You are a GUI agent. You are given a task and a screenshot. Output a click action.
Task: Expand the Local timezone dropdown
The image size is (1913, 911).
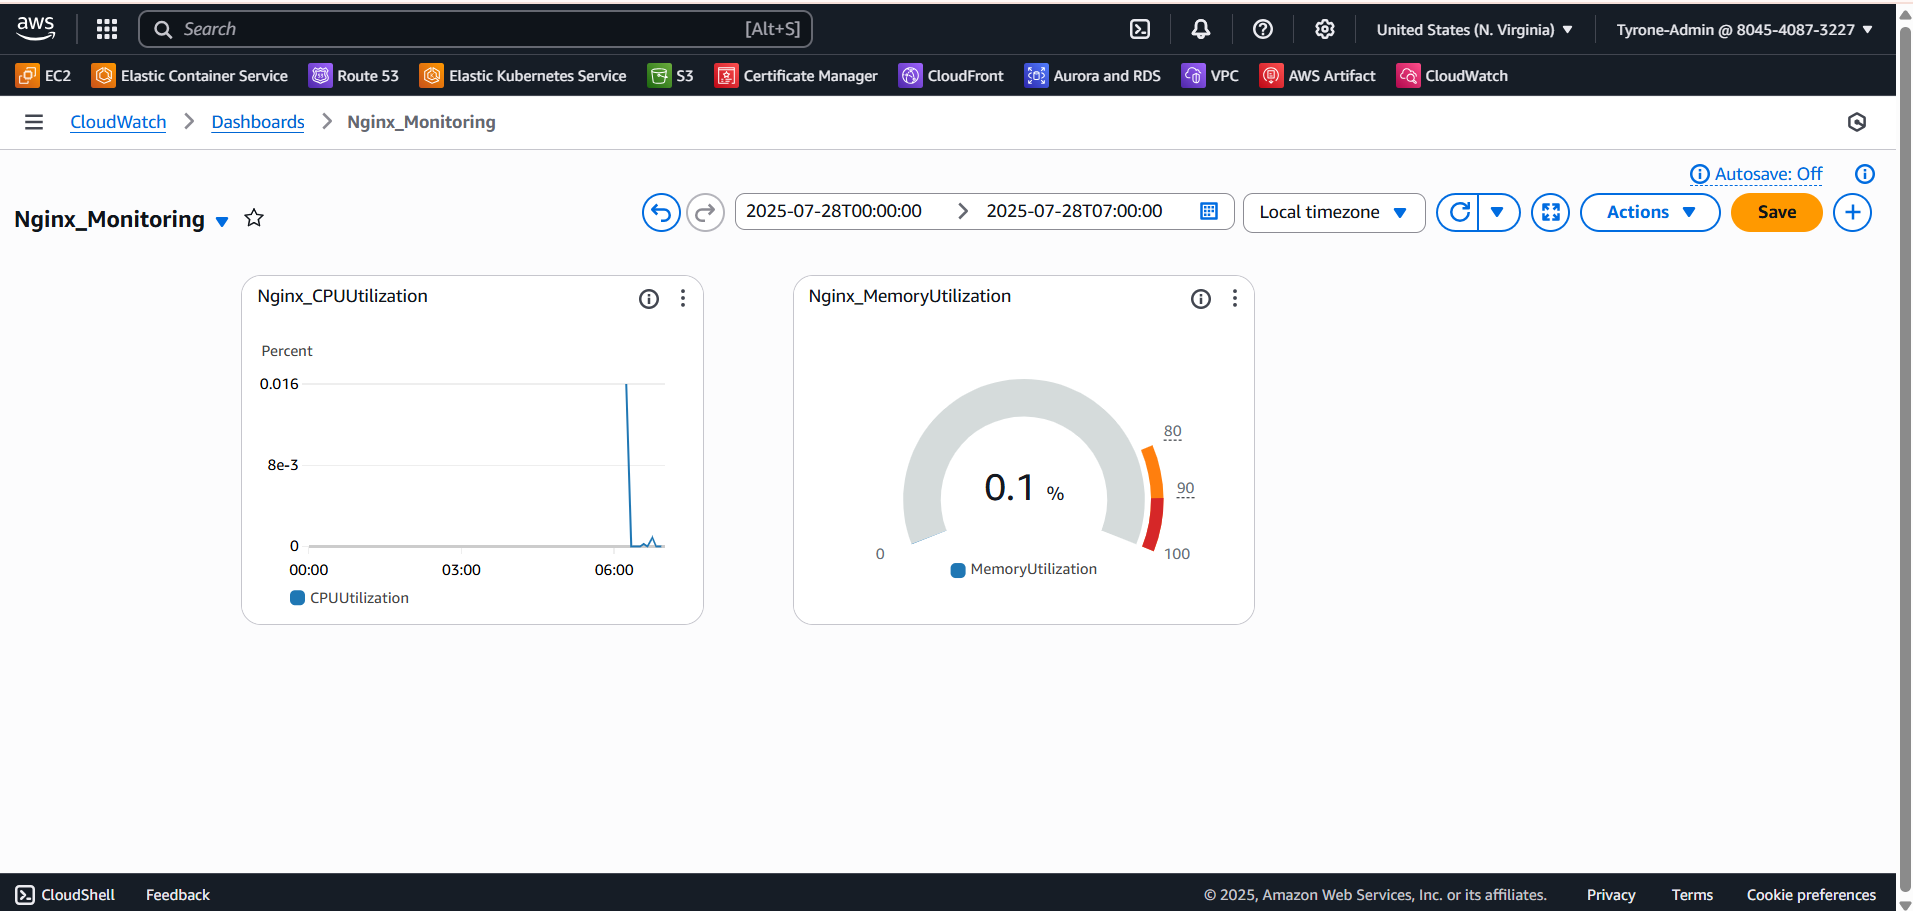[x=1333, y=212]
